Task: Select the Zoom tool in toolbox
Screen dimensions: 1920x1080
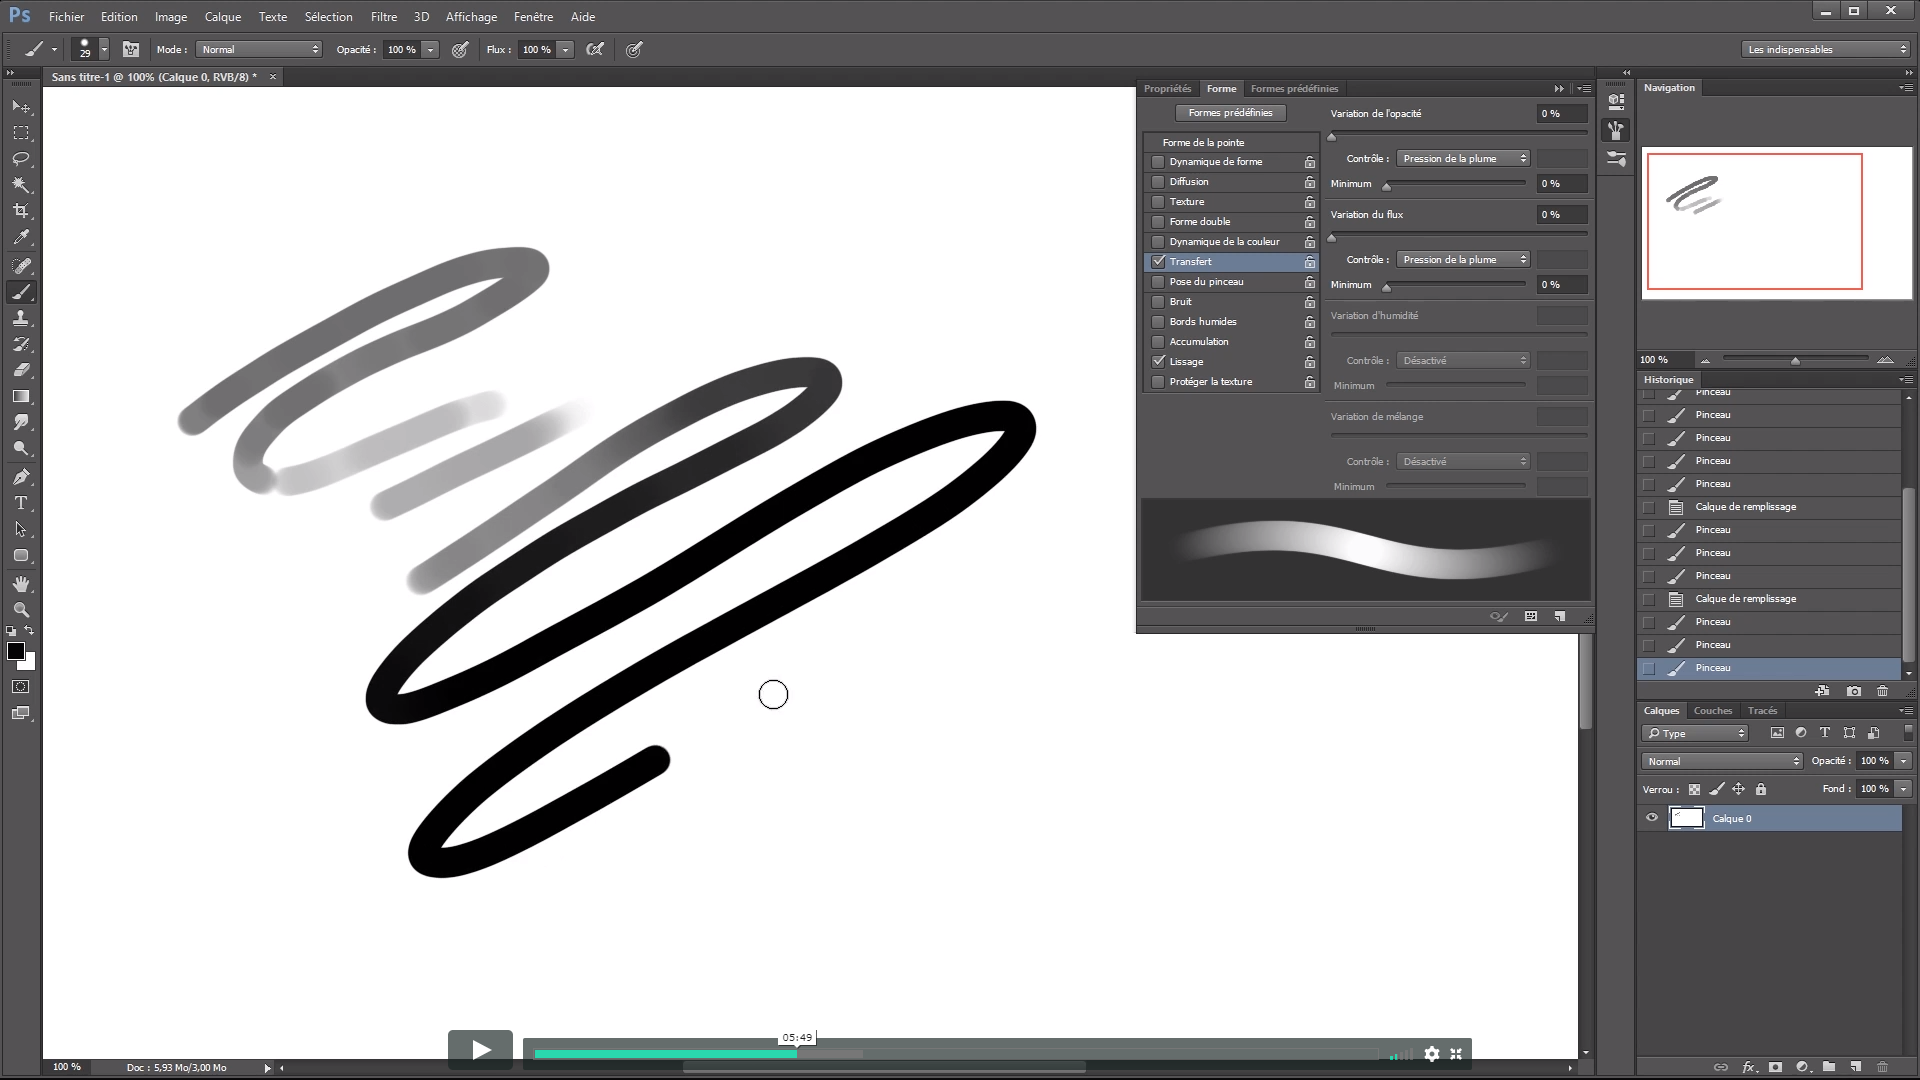Action: click(21, 610)
